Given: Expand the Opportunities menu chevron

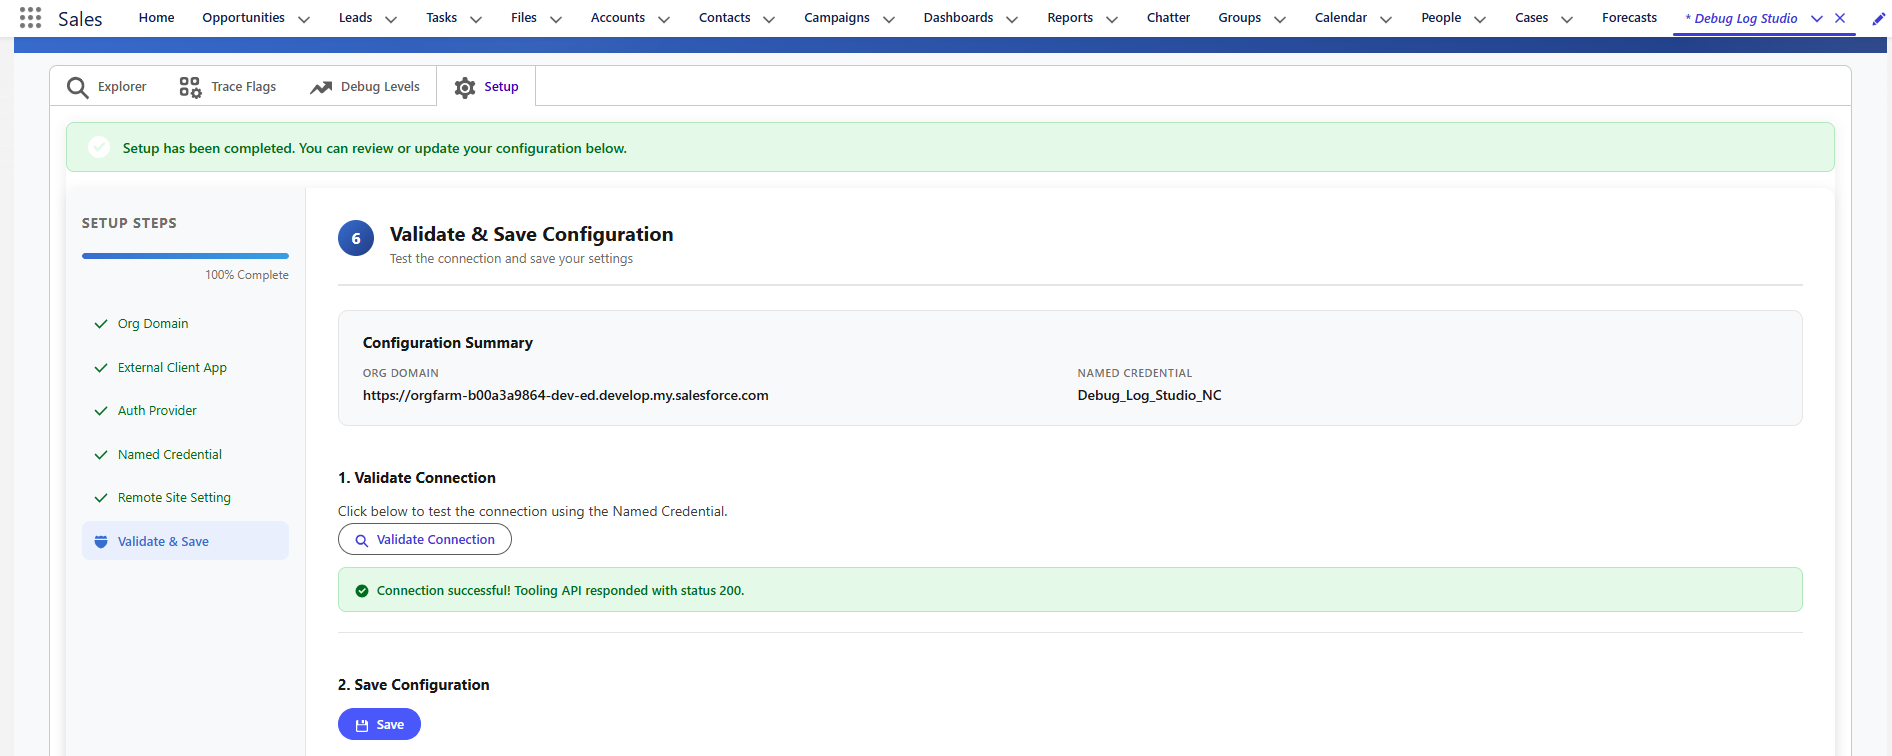Looking at the screenshot, I should (x=304, y=19).
